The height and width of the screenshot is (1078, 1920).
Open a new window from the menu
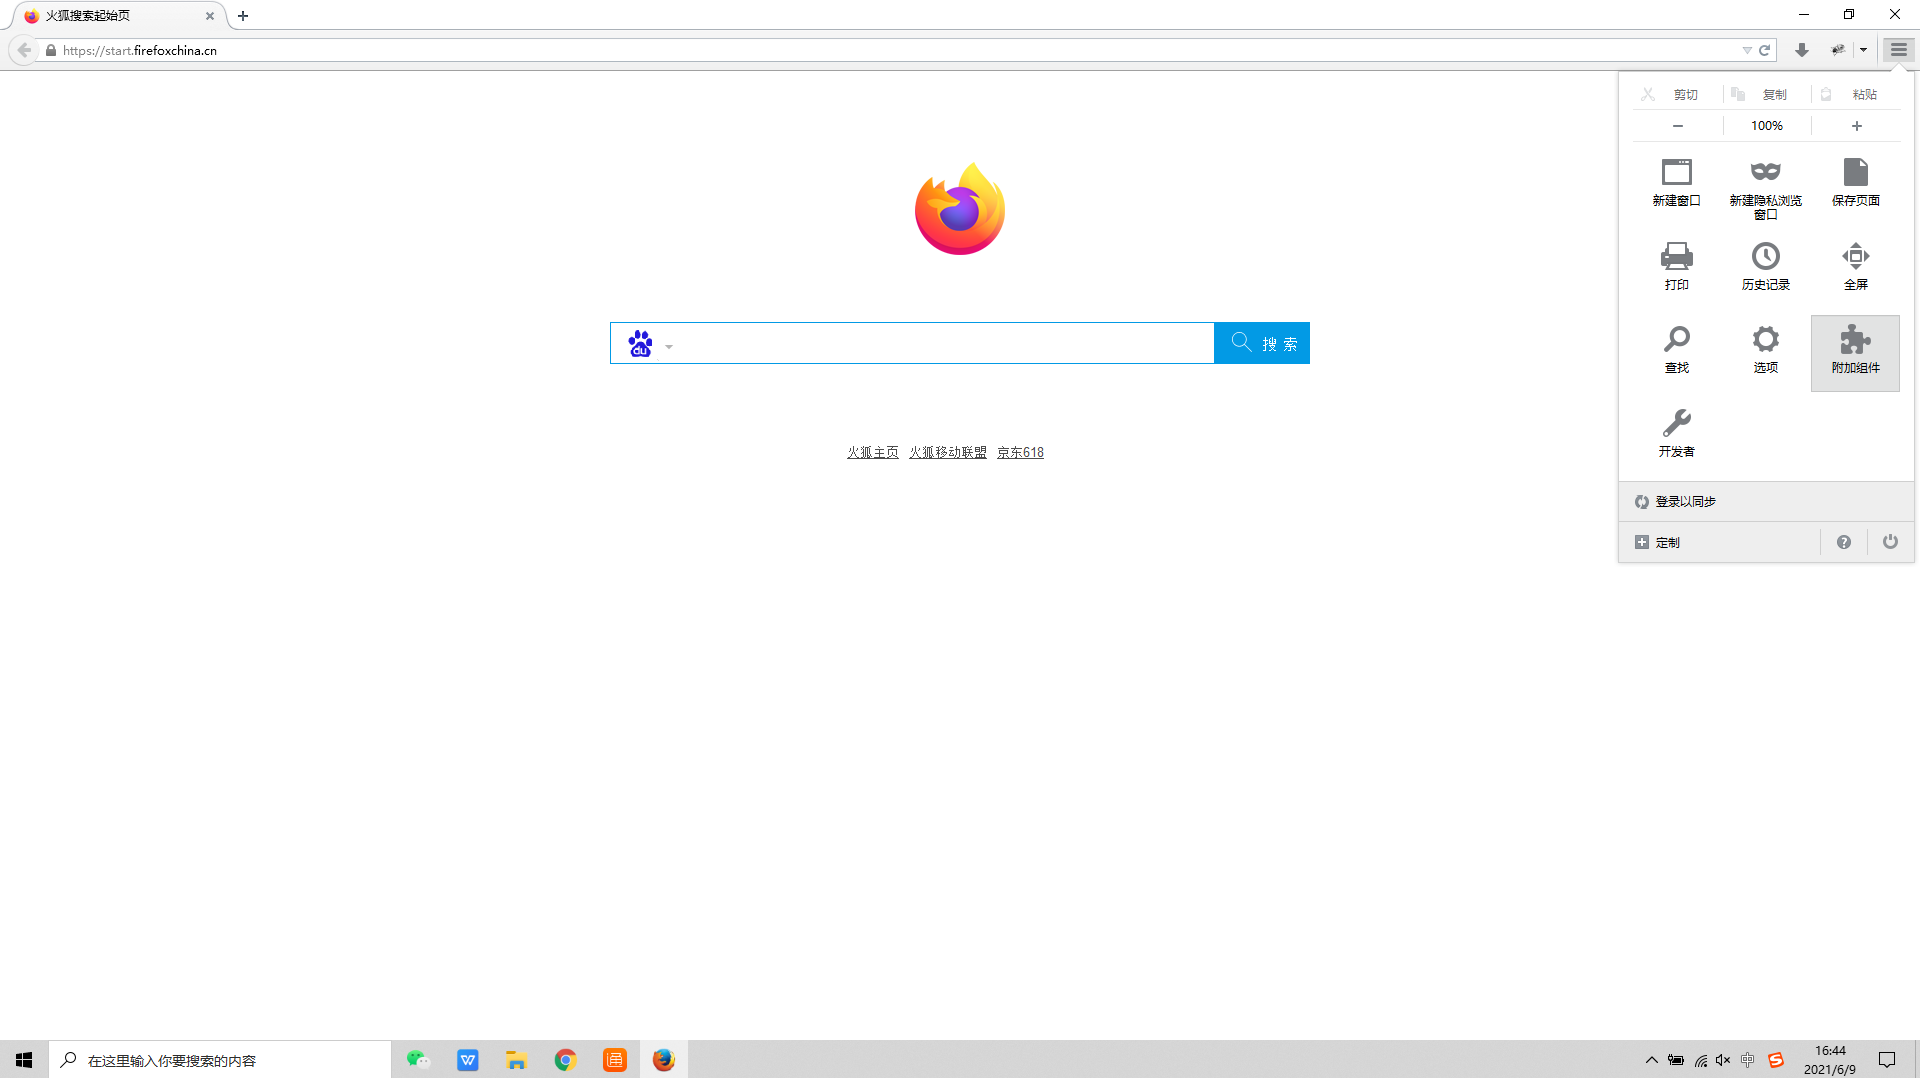(1676, 182)
